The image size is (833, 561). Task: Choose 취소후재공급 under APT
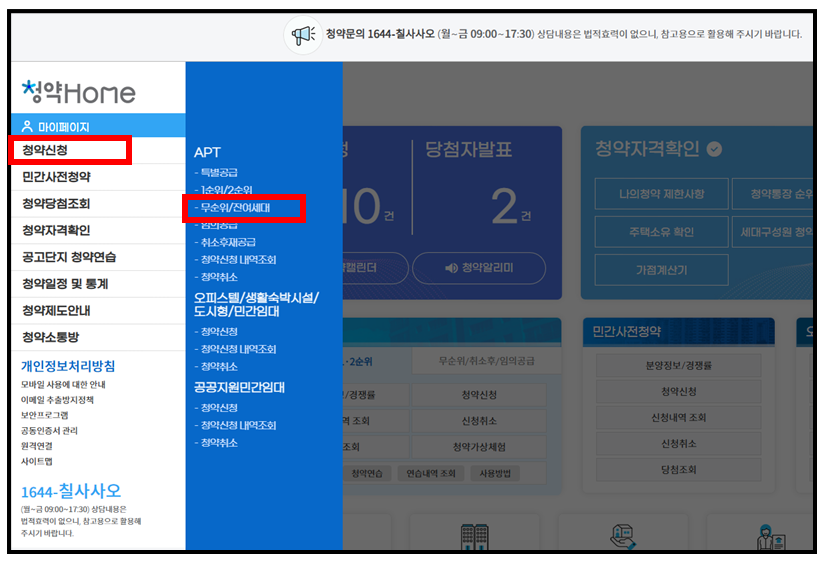(x=225, y=242)
